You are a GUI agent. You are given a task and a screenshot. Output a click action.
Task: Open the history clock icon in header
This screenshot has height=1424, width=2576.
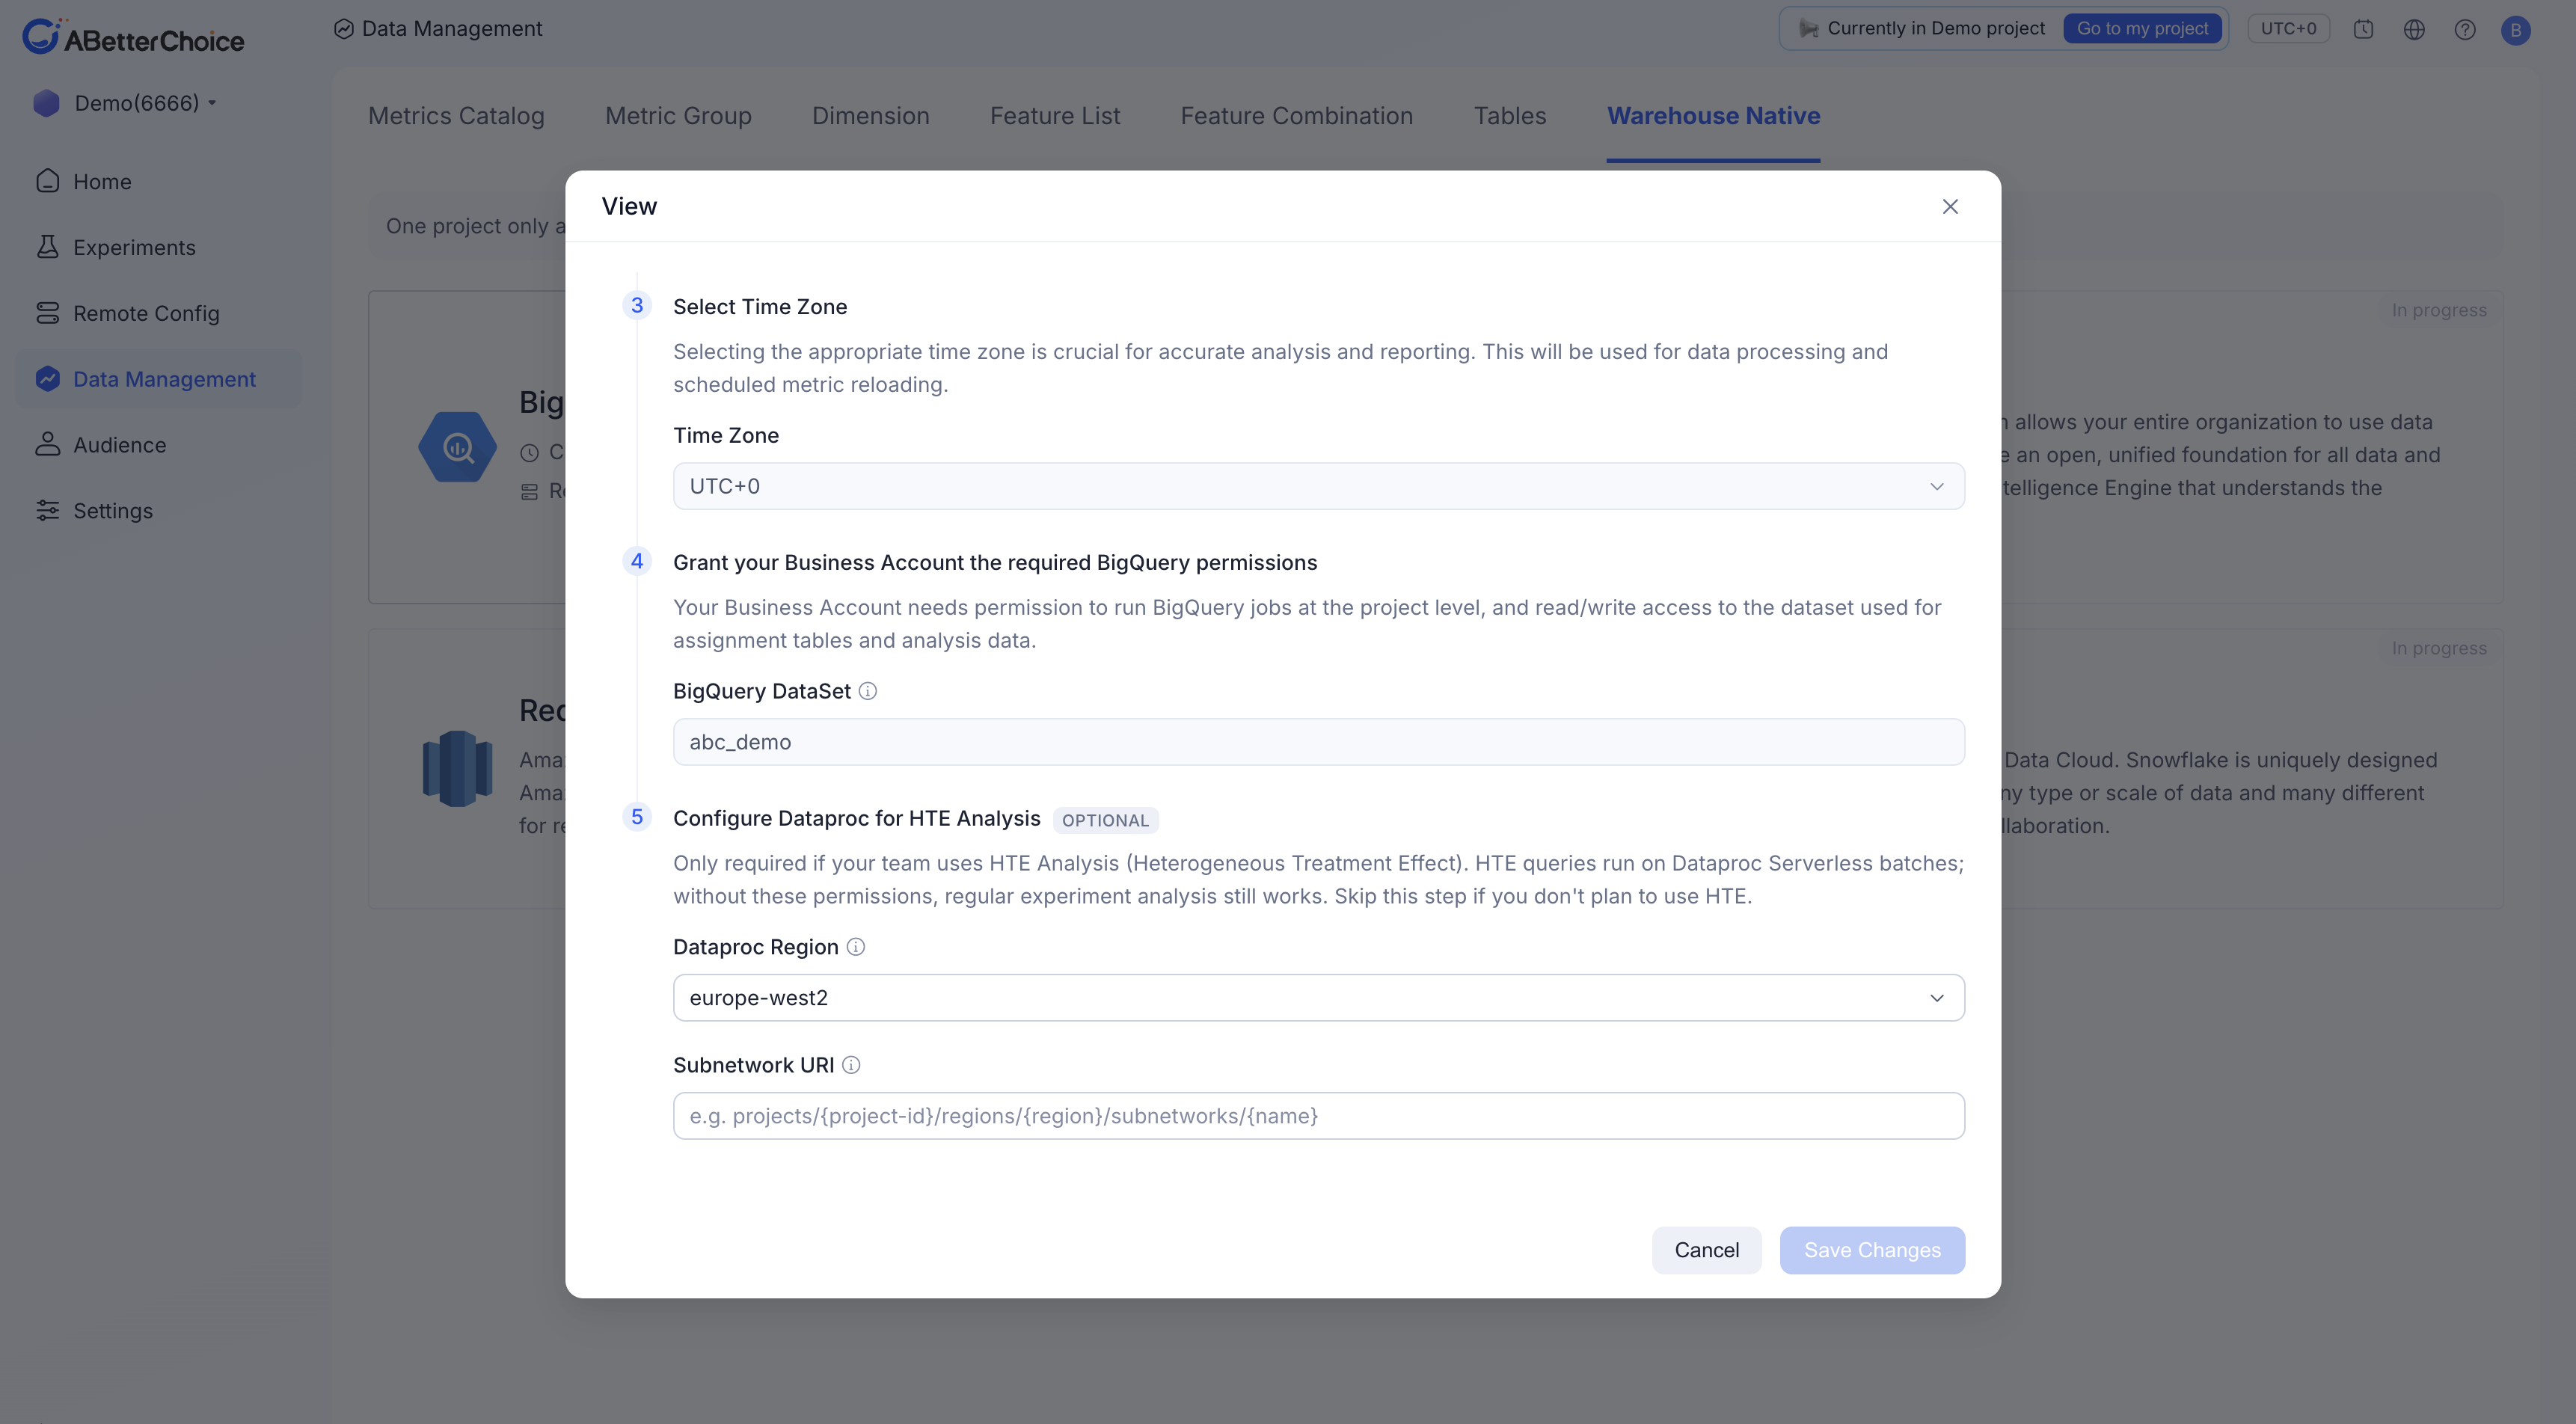click(x=2363, y=29)
